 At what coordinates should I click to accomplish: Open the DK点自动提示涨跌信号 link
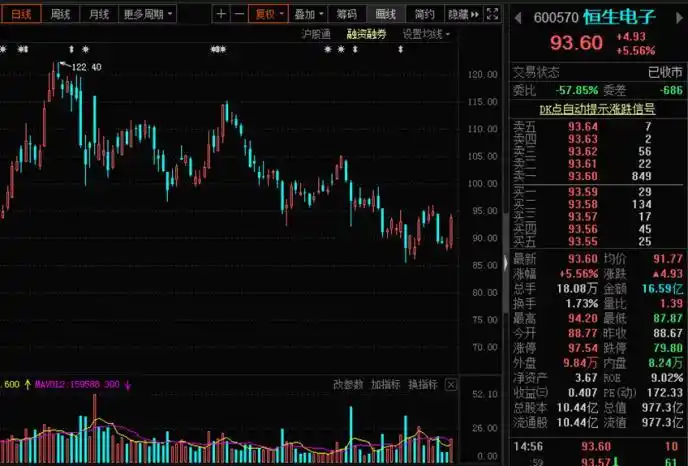click(x=597, y=109)
